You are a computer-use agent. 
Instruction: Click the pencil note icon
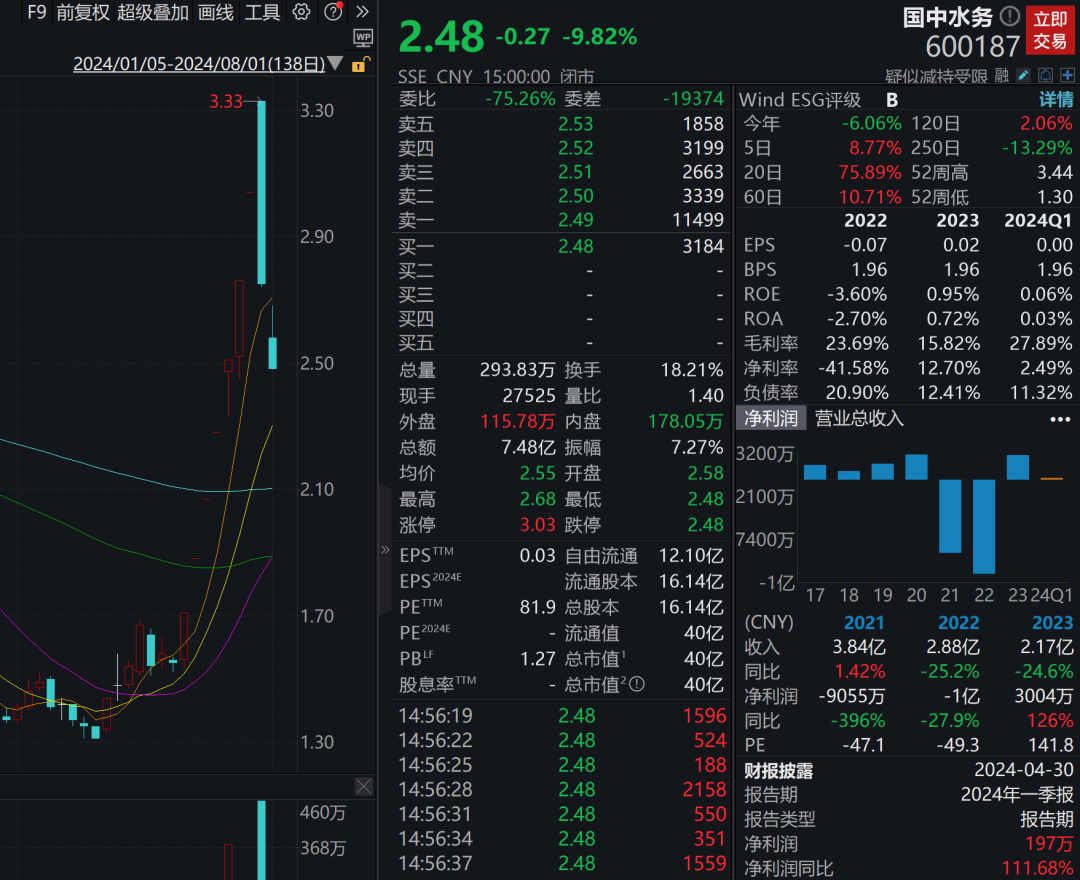tap(1023, 75)
